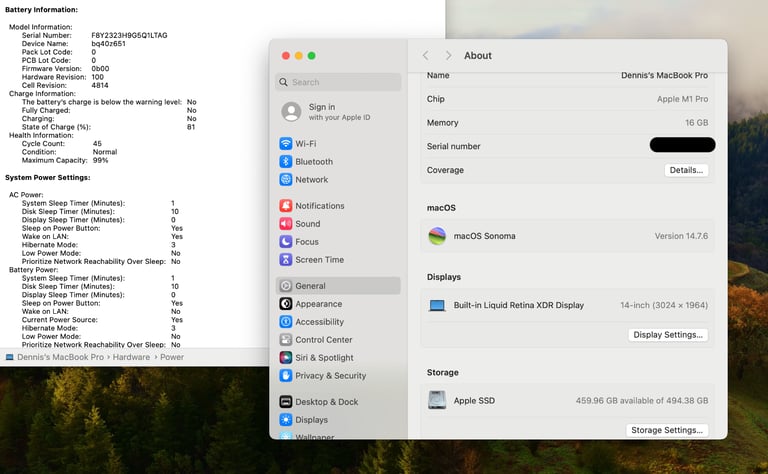
Task: Click the 'macOS Sonoma' name text
Action: 484,236
